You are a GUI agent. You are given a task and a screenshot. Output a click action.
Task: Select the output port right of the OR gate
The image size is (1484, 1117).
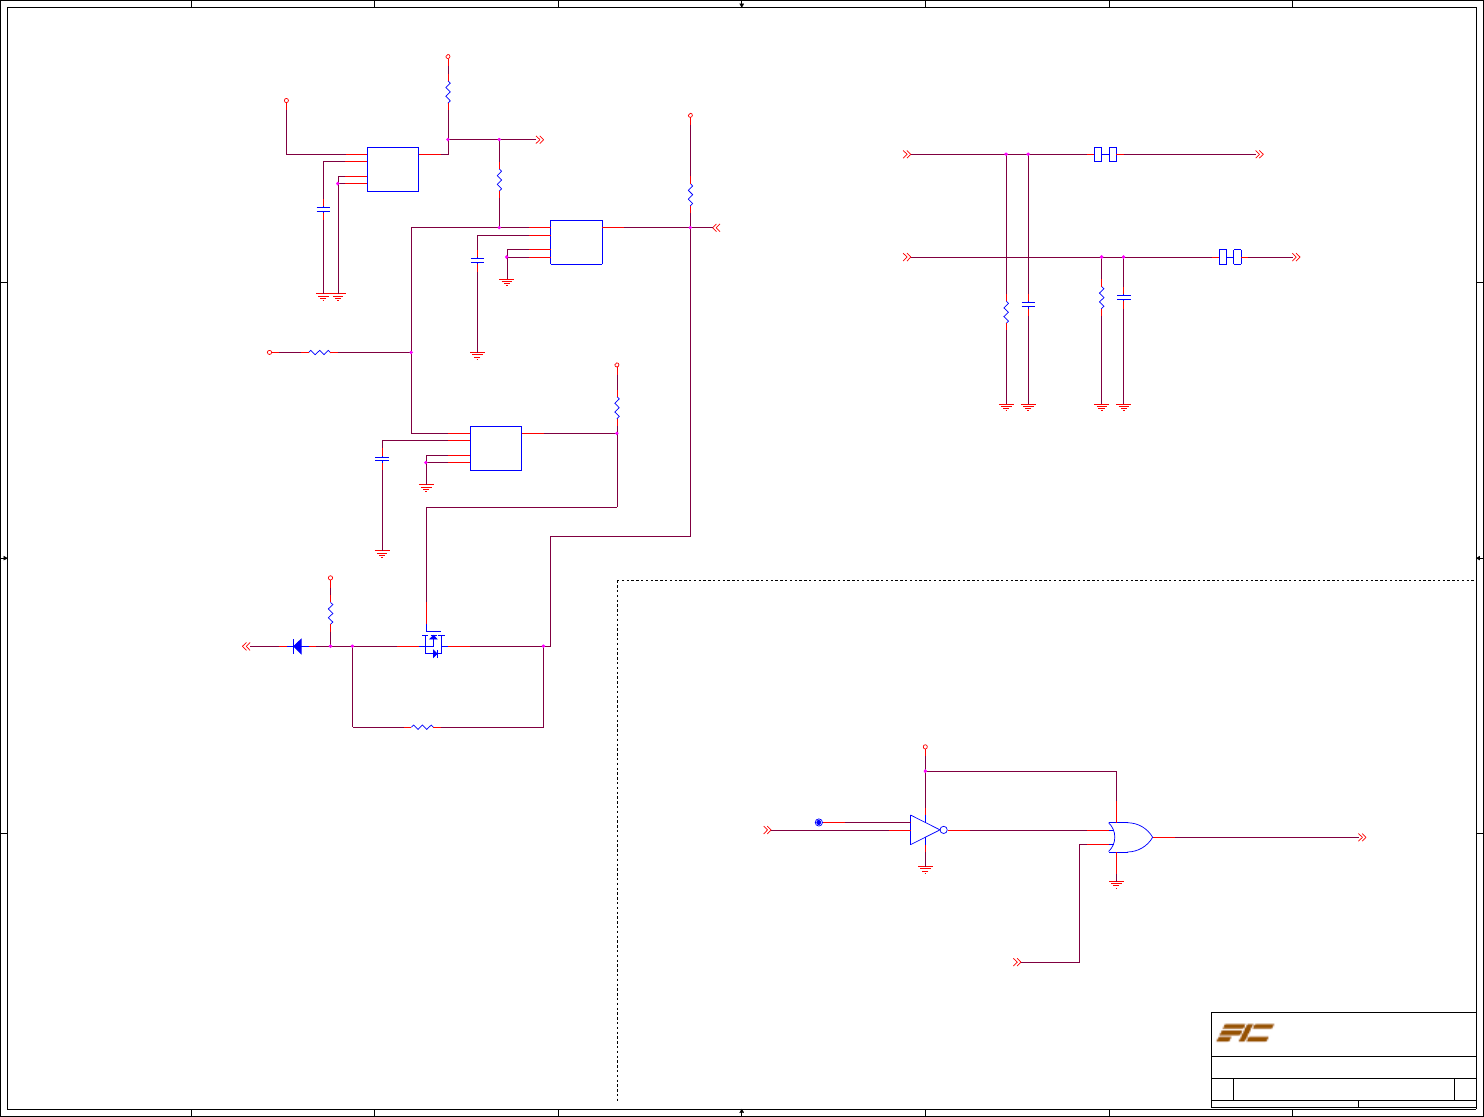[1362, 837]
